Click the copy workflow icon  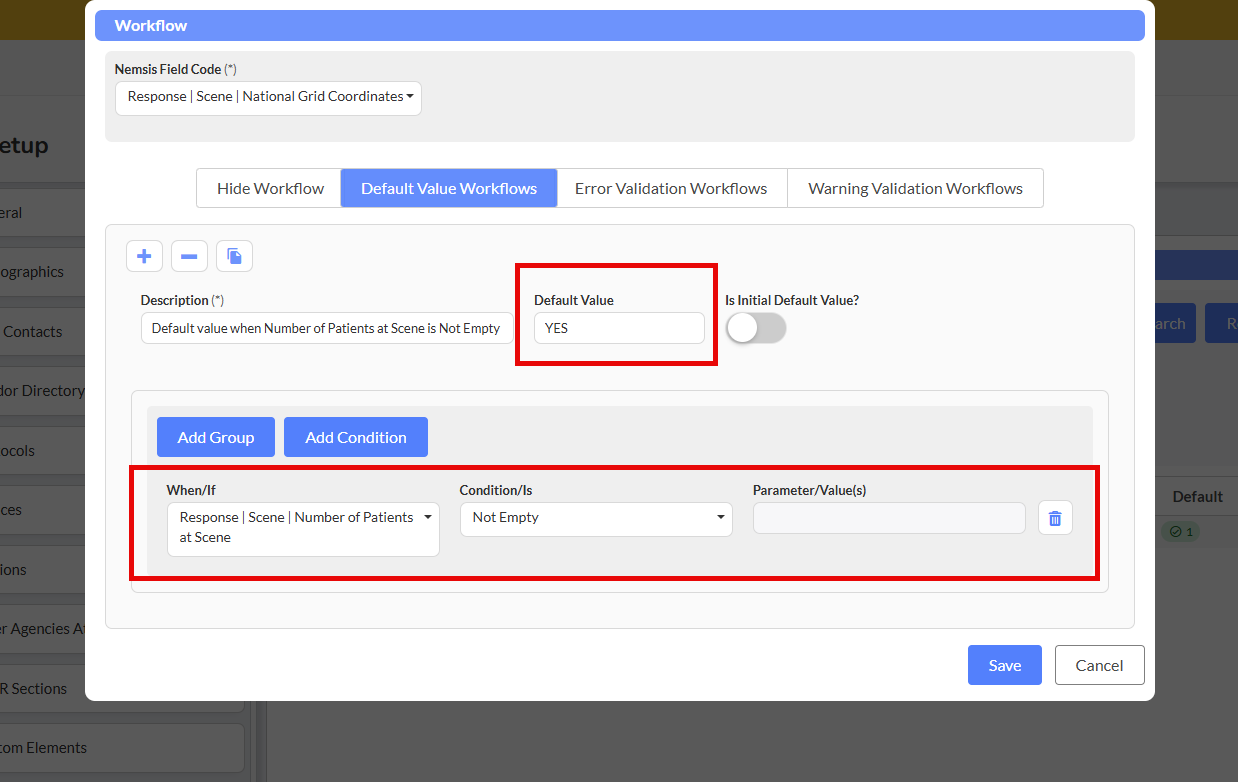[234, 256]
